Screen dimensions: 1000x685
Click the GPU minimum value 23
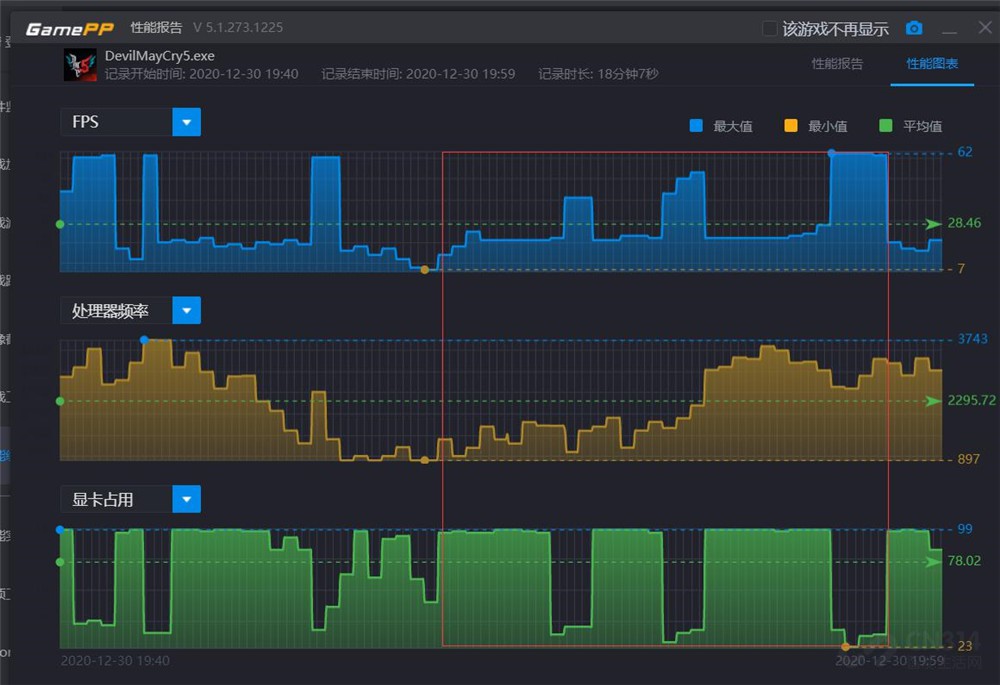point(965,646)
